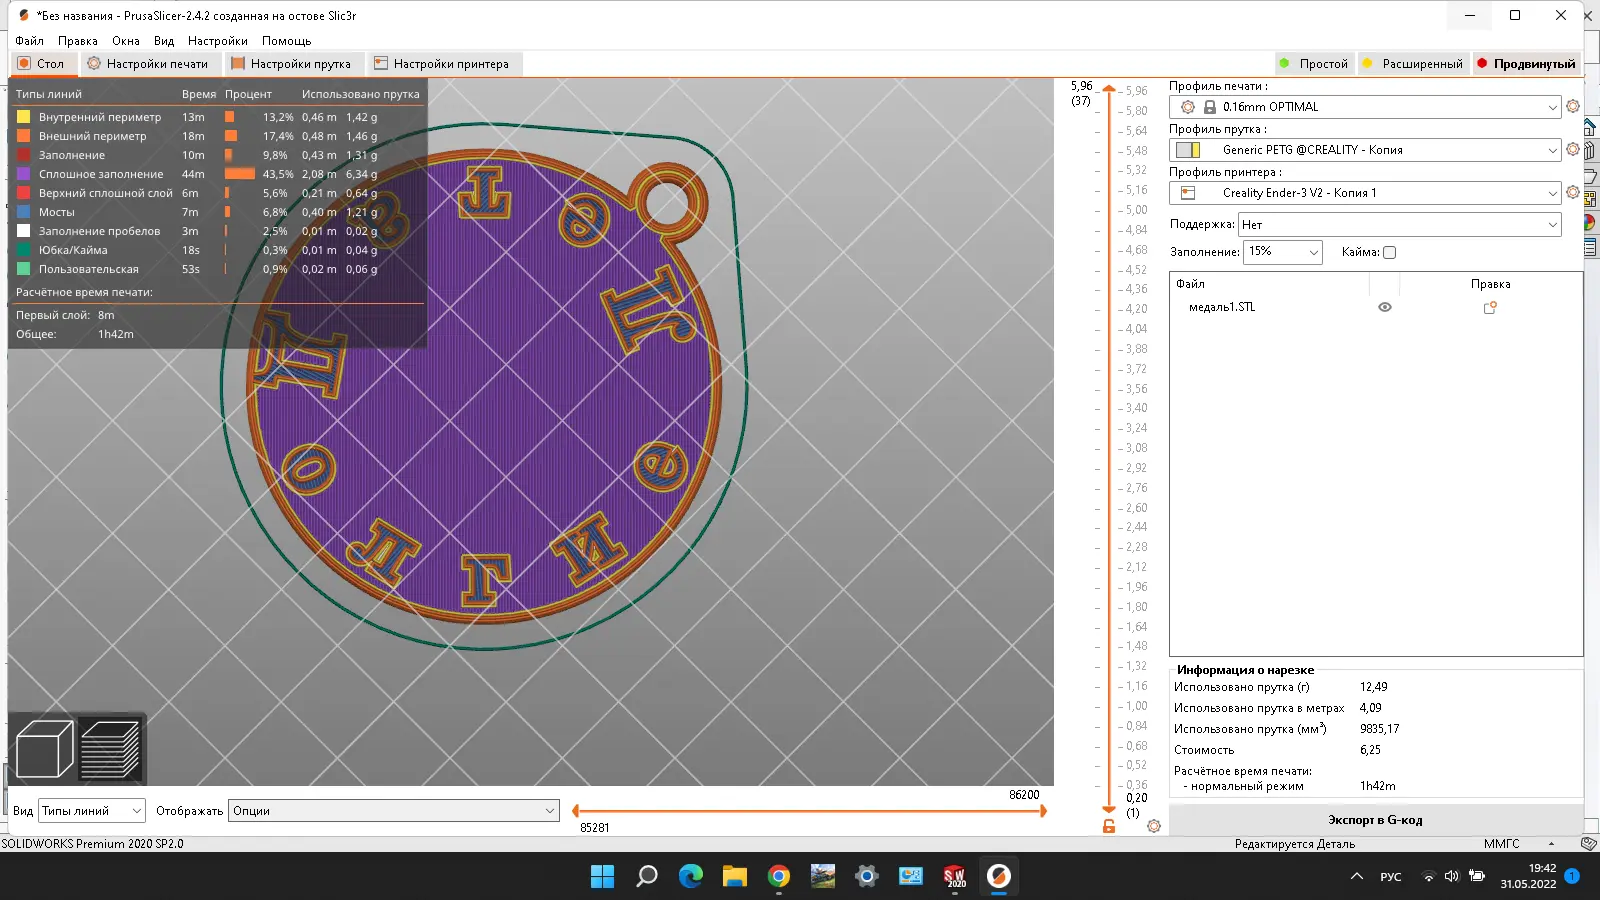Click the left handle of horizontal move slider
This screenshot has width=1600, height=900.
tap(576, 811)
